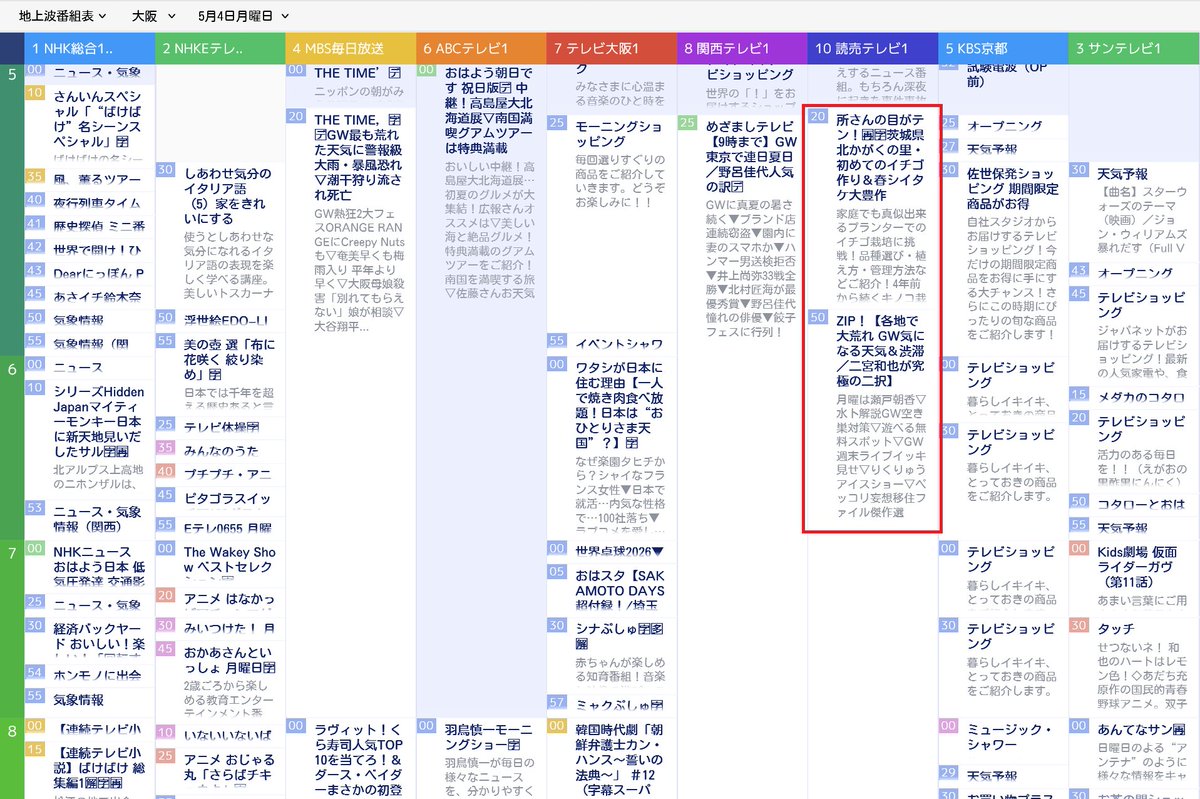Open the Eテレ0655 program entry
Image resolution: width=1200 pixels, height=799 pixels.
pos(230,526)
